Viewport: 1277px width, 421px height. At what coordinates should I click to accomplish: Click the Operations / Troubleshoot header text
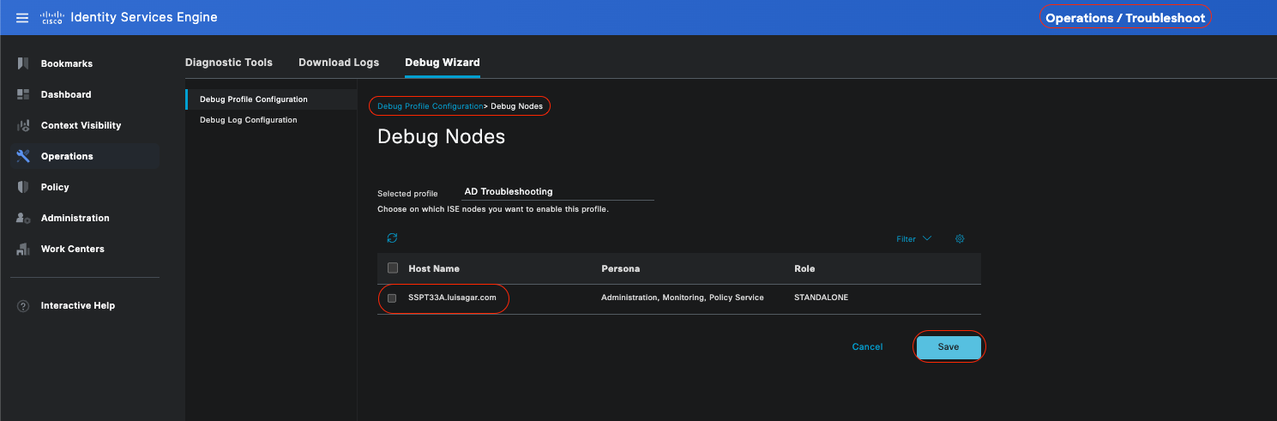(x=1125, y=18)
